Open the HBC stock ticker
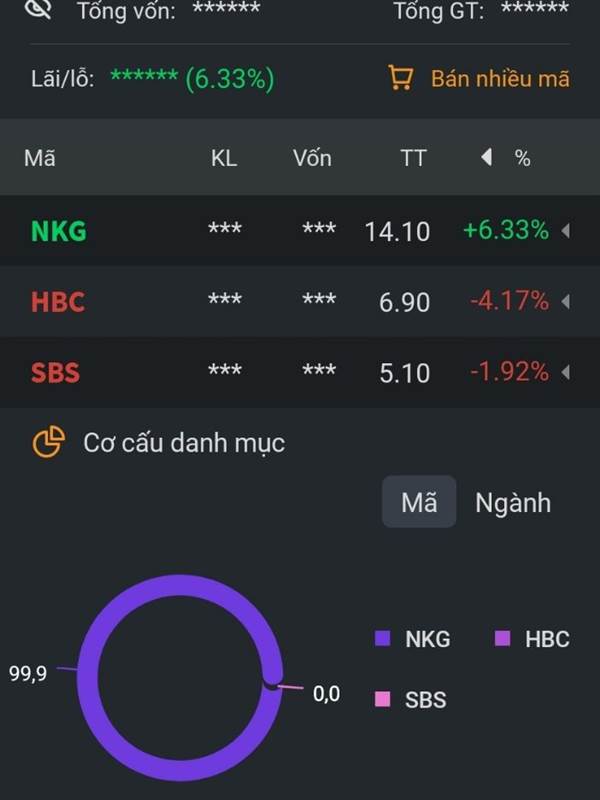The width and height of the screenshot is (600, 800). click(58, 302)
